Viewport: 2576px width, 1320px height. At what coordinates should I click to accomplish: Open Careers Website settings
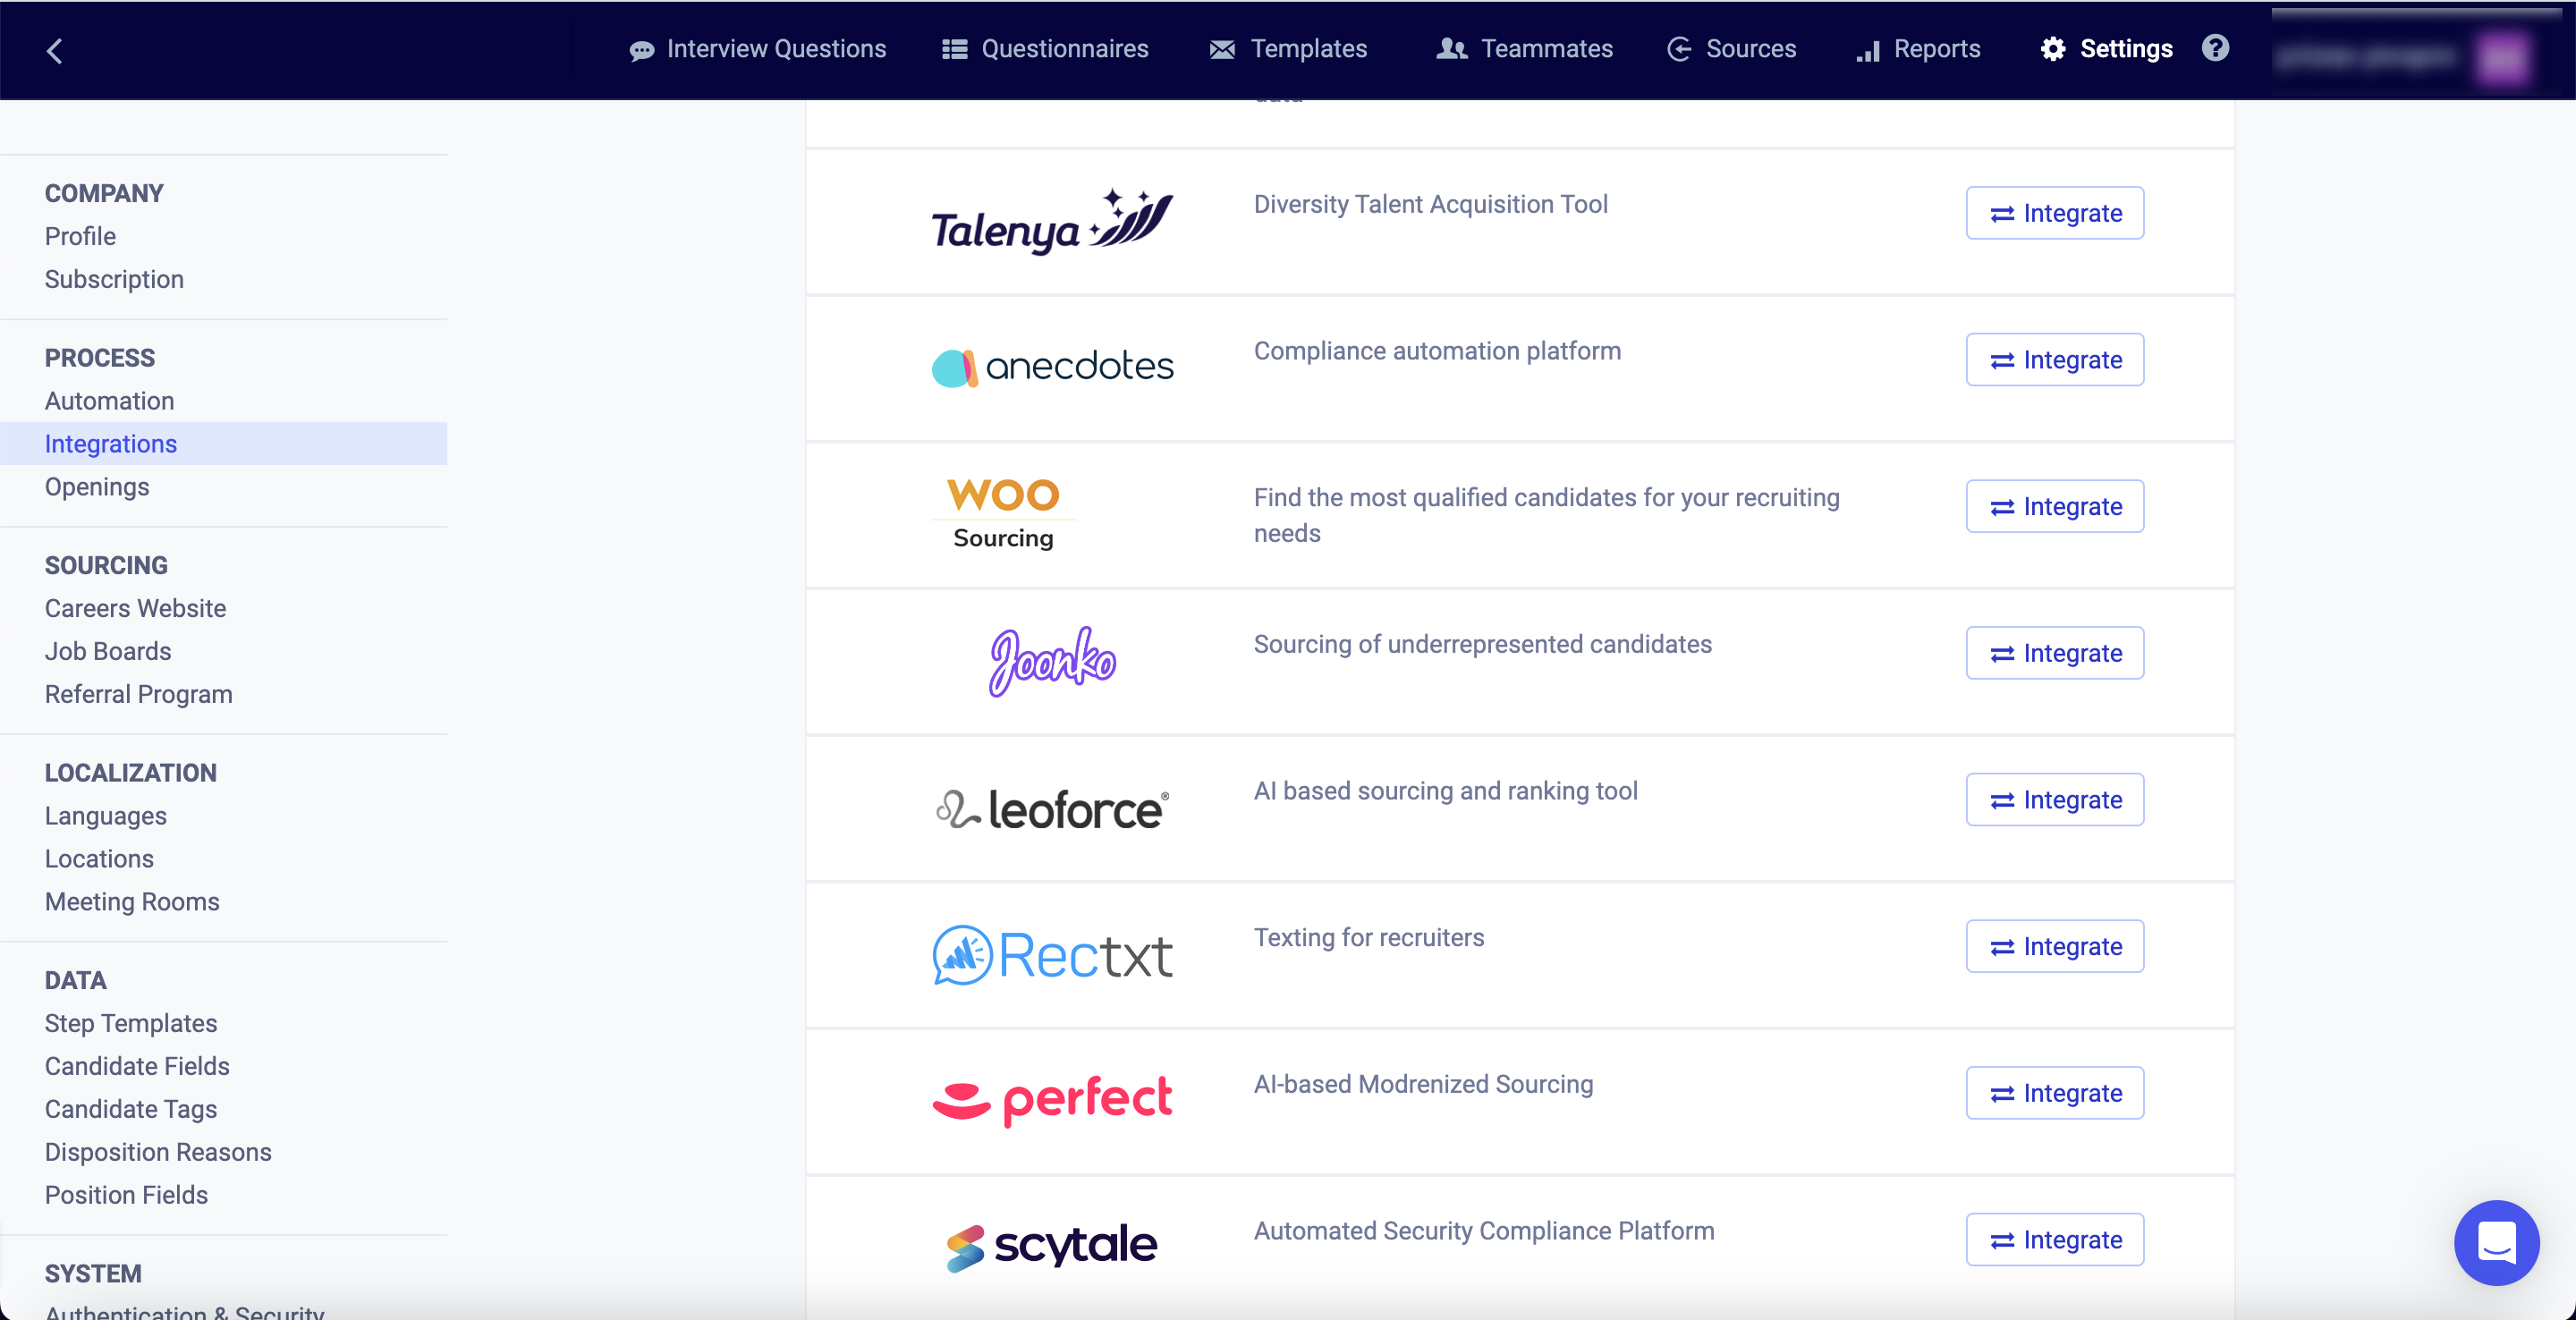point(135,608)
